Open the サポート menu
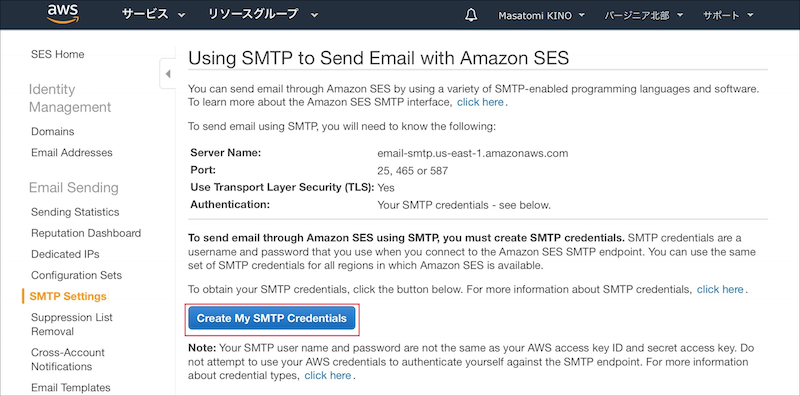The image size is (800, 396). (728, 15)
